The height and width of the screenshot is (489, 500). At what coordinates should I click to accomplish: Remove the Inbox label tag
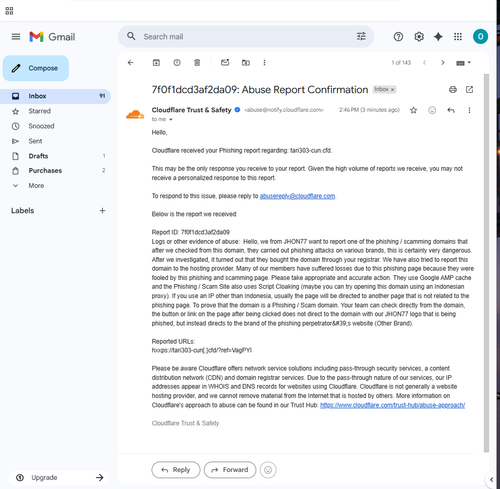pos(393,89)
